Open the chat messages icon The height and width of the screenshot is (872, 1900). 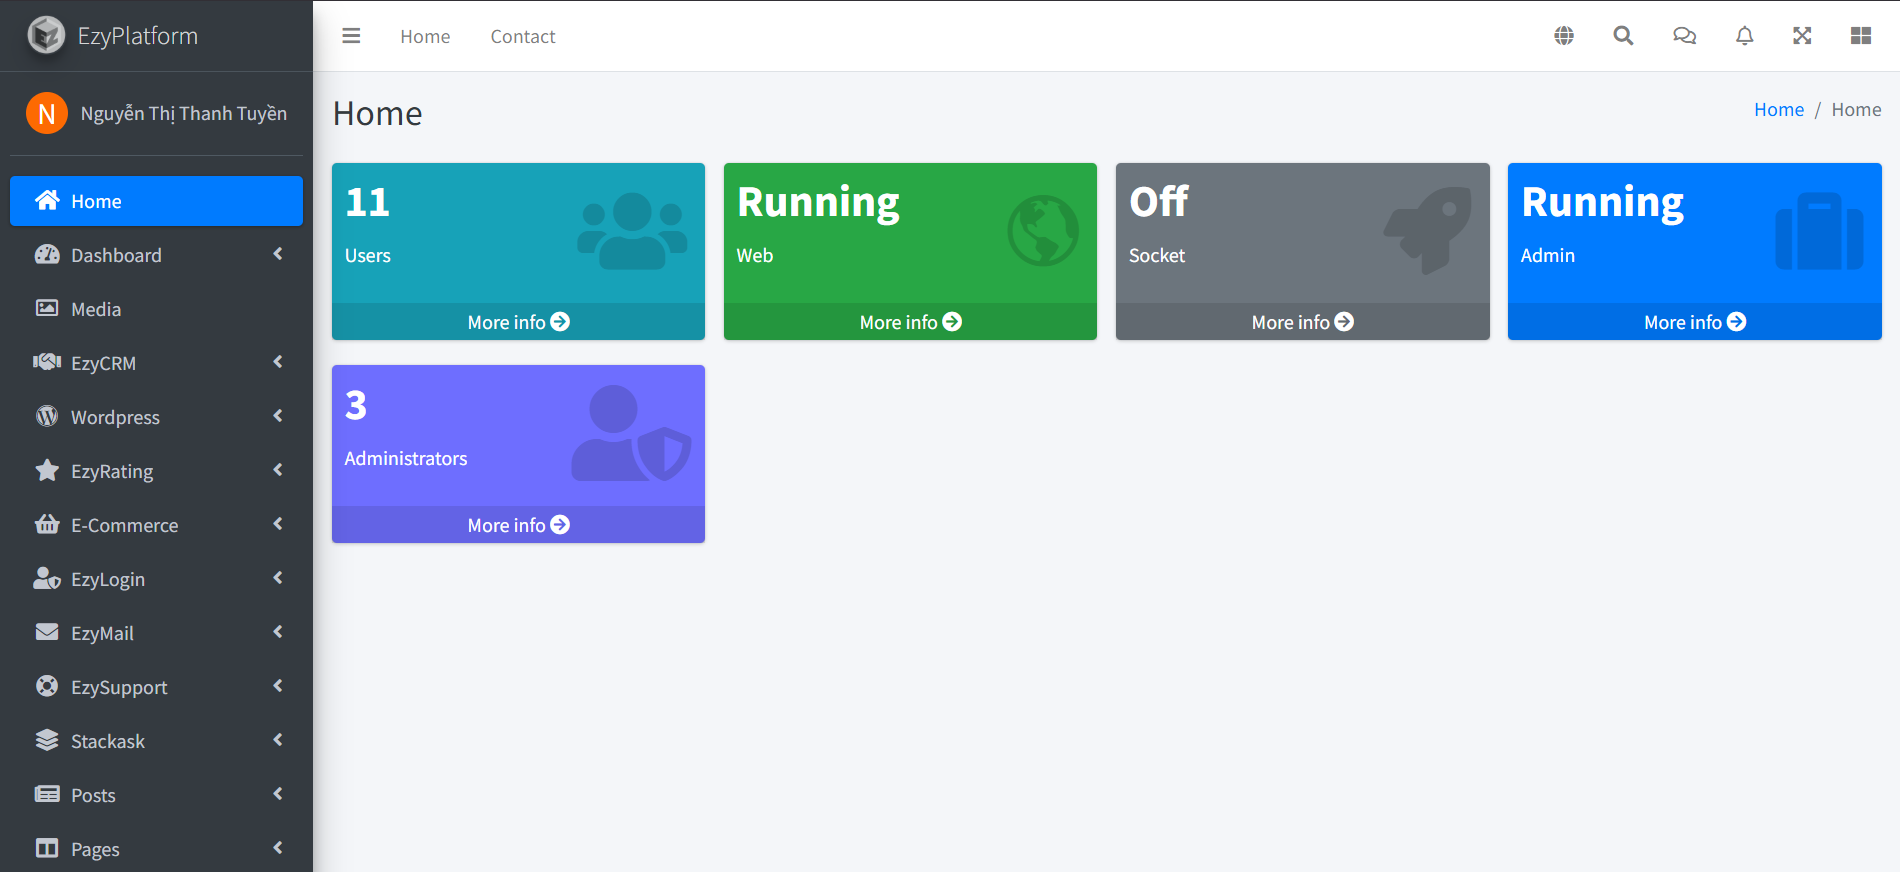(x=1684, y=36)
